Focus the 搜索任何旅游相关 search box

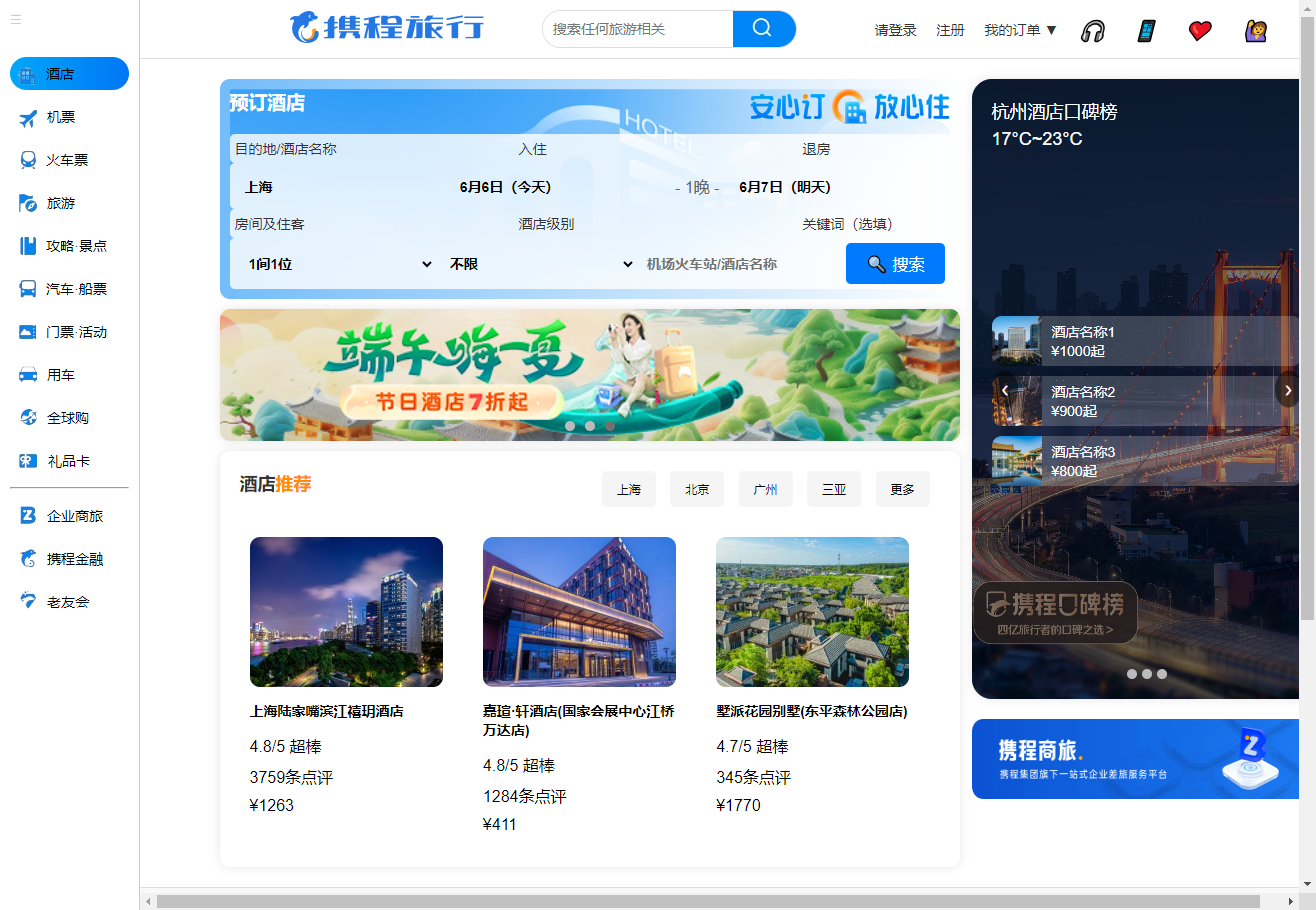[638, 29]
